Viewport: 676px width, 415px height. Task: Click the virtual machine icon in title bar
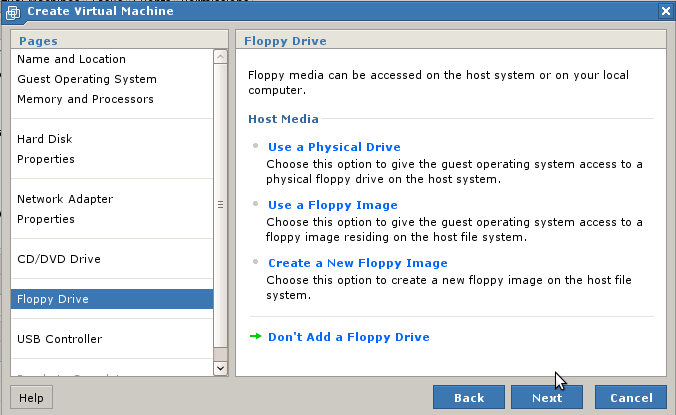point(13,11)
